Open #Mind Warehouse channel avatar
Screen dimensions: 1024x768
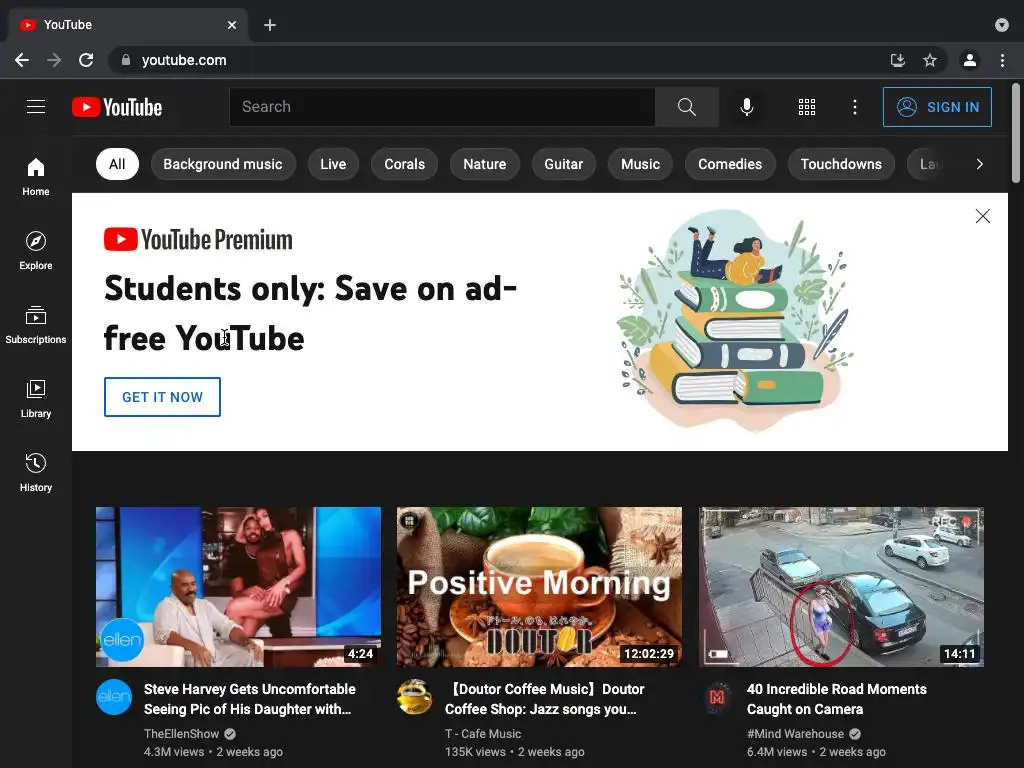tap(716, 697)
